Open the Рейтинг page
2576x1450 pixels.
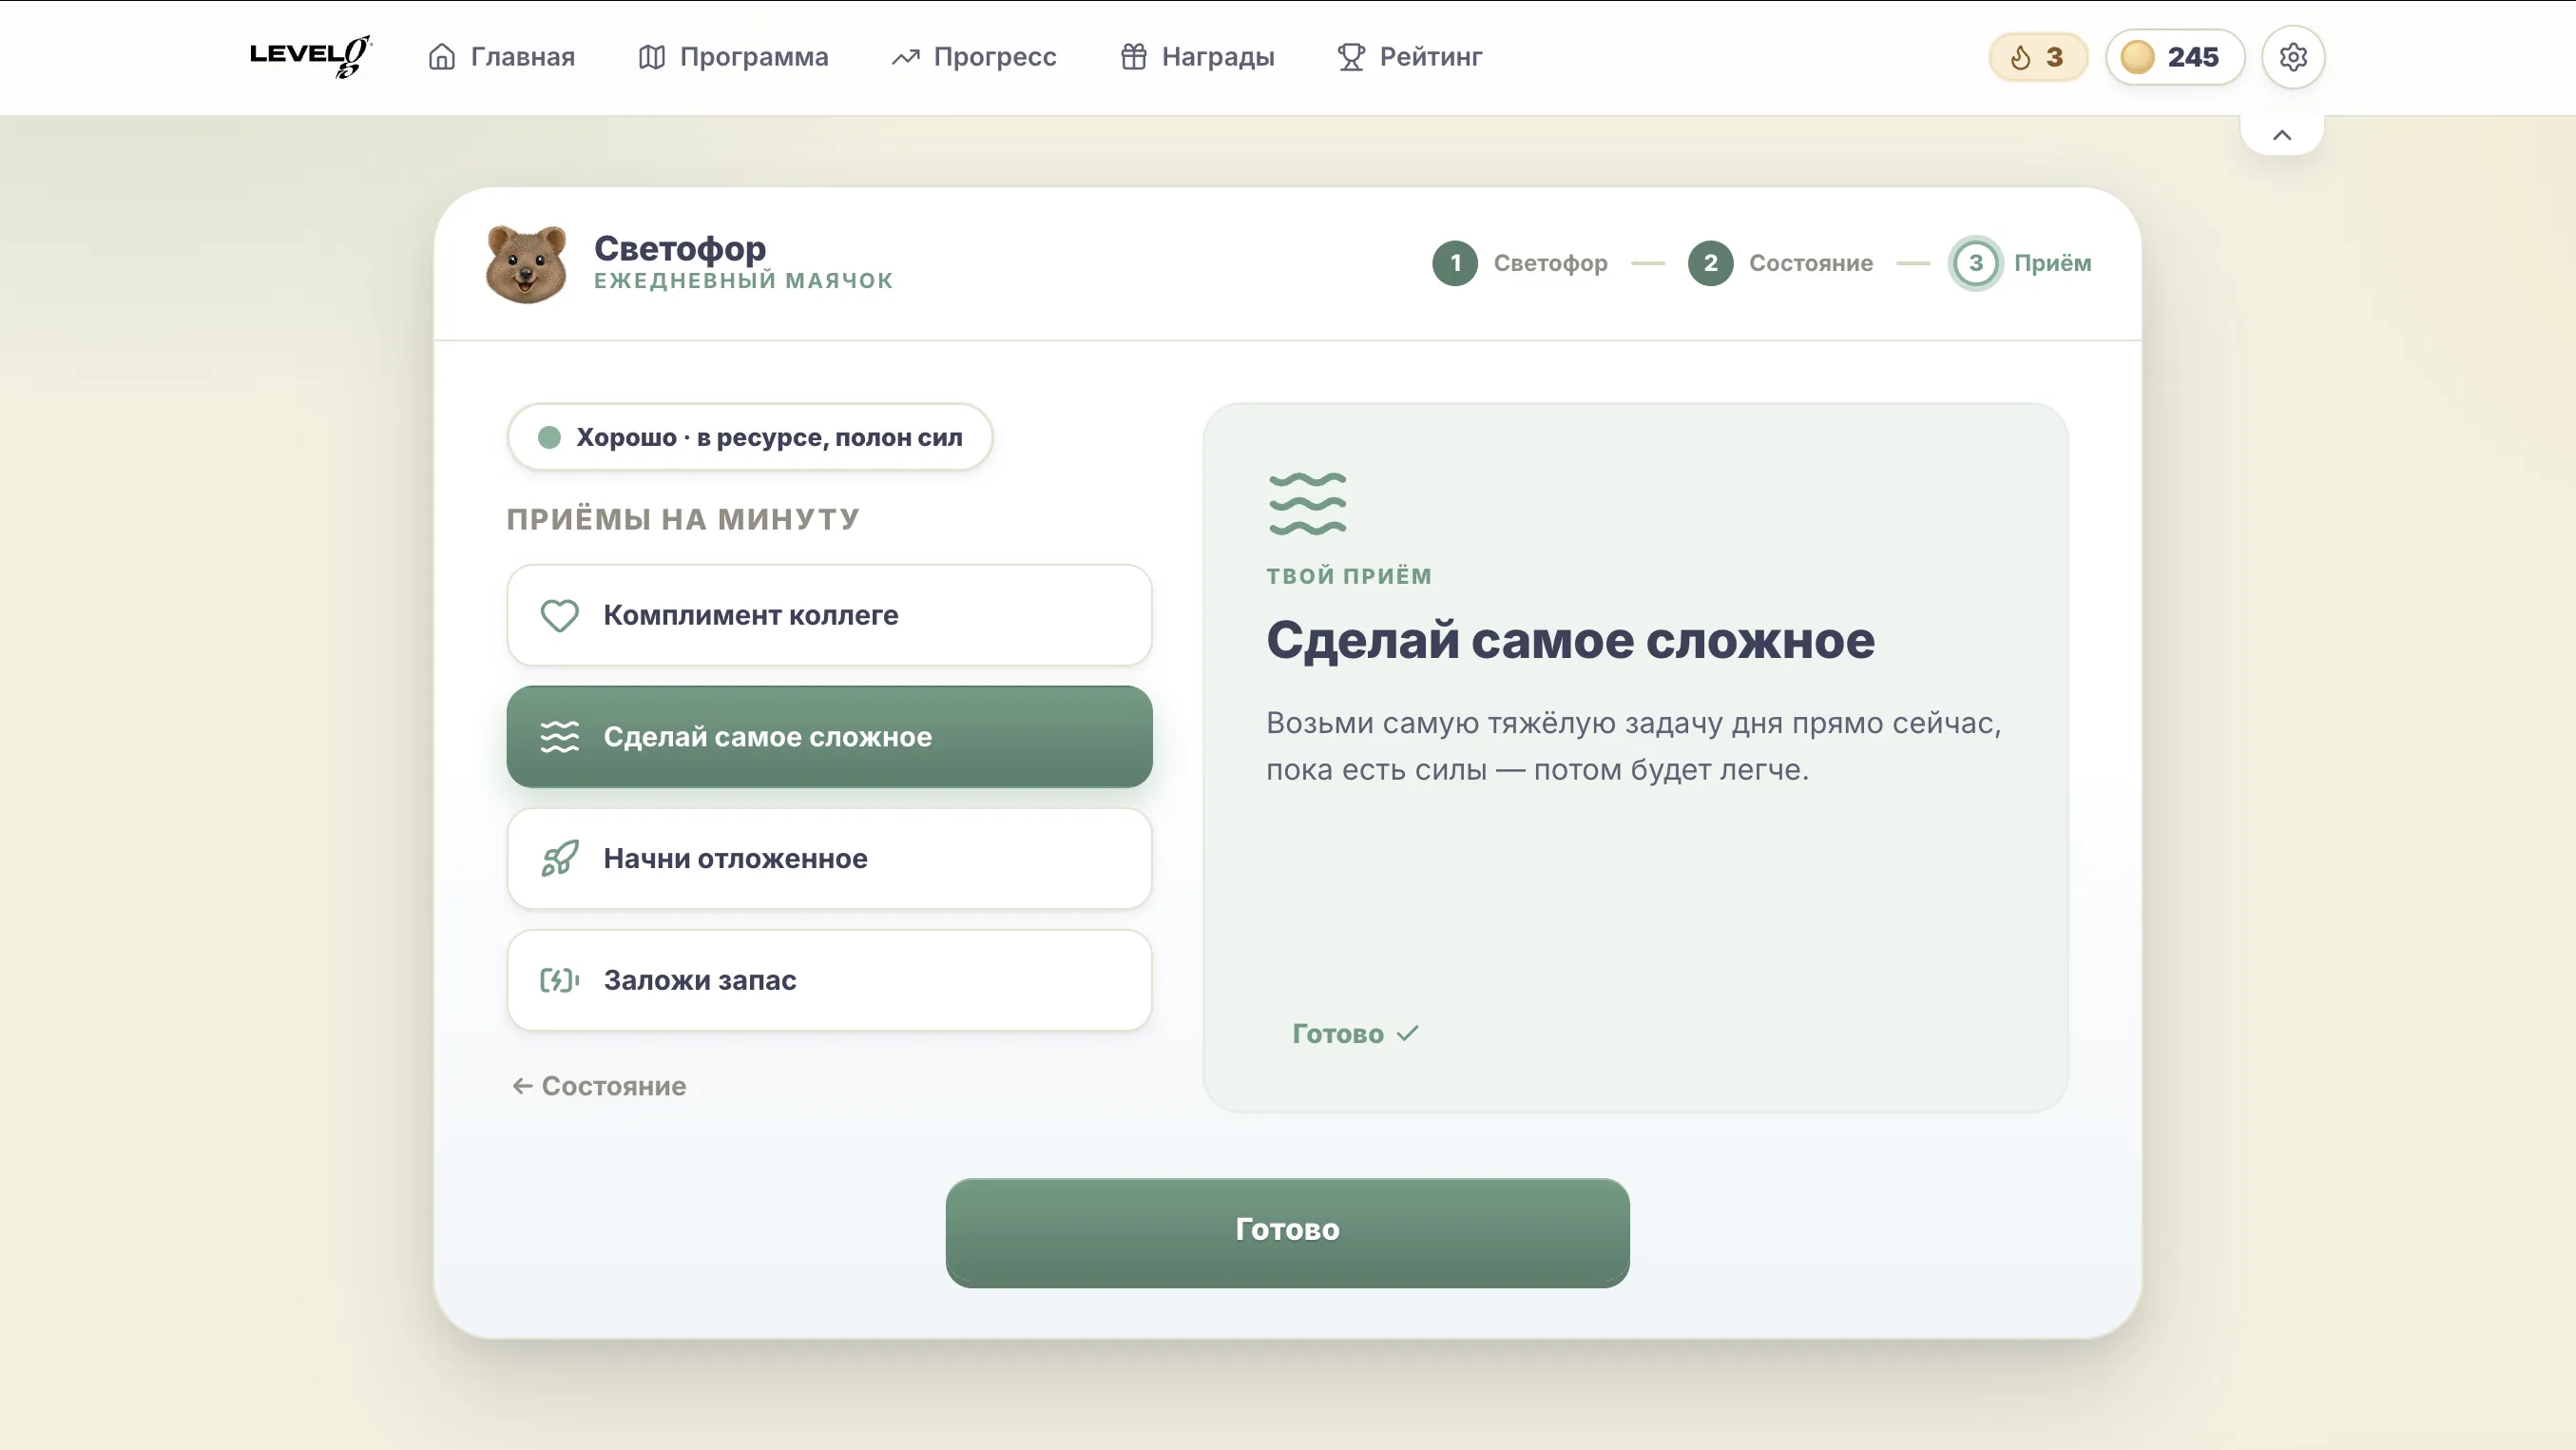(1410, 57)
